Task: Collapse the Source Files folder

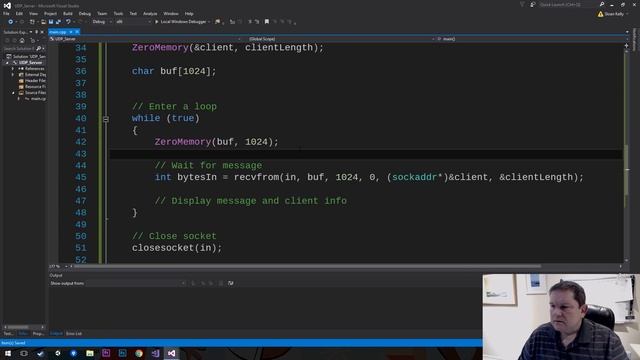Action: 13,93
